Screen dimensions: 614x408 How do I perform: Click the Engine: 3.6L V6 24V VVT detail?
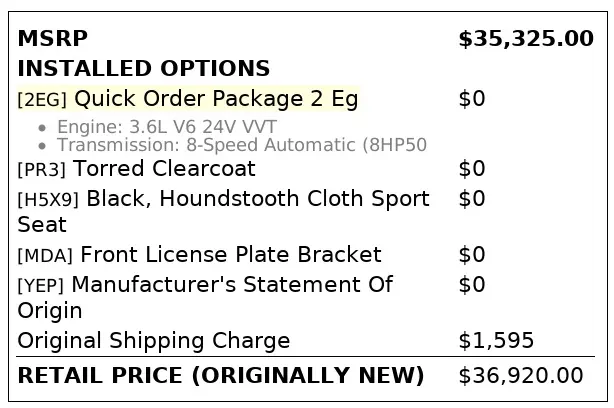click(166, 127)
